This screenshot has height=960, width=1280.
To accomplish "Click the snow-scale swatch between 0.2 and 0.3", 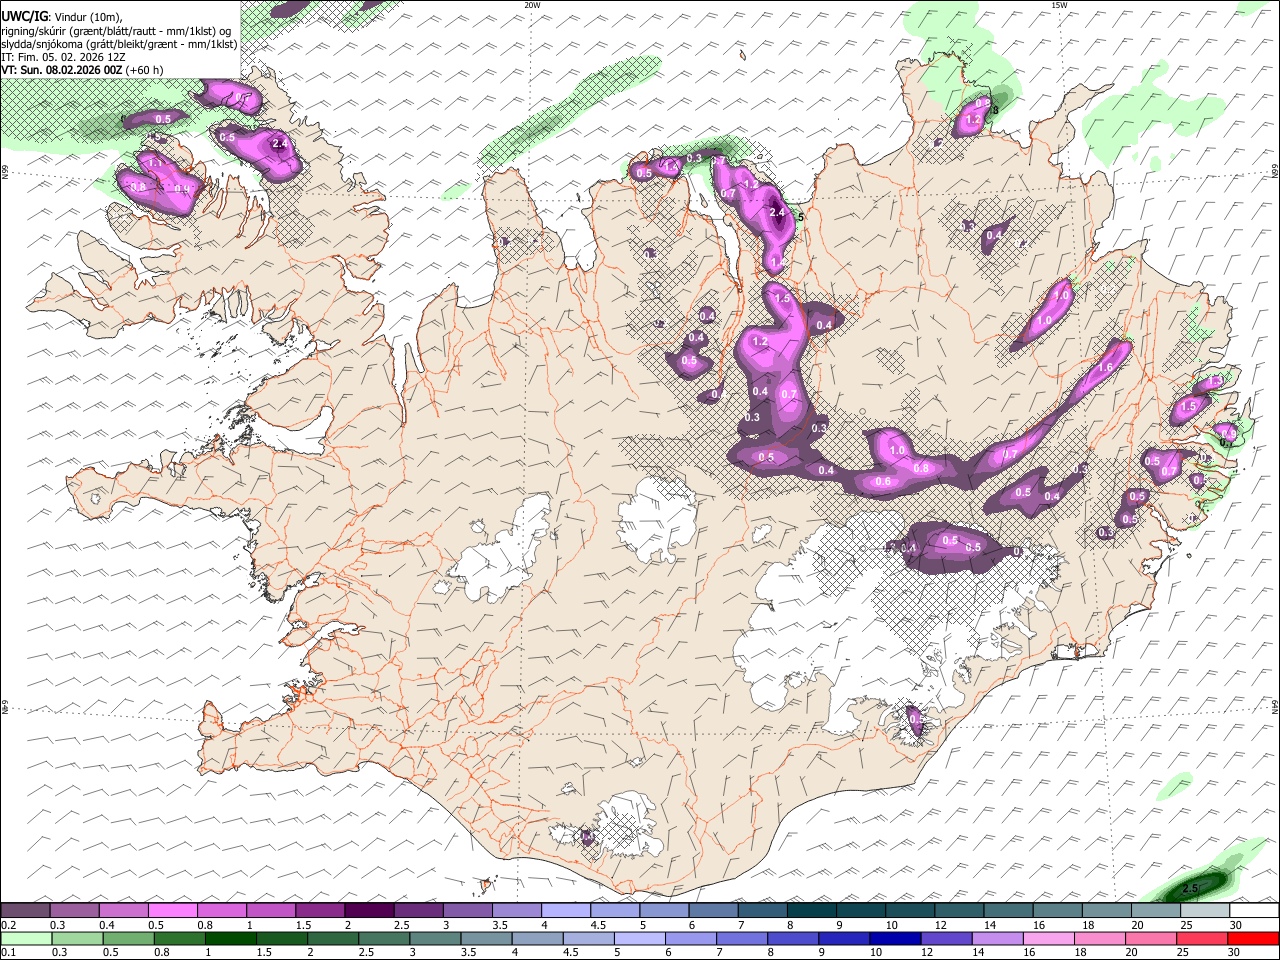I will [25, 911].
